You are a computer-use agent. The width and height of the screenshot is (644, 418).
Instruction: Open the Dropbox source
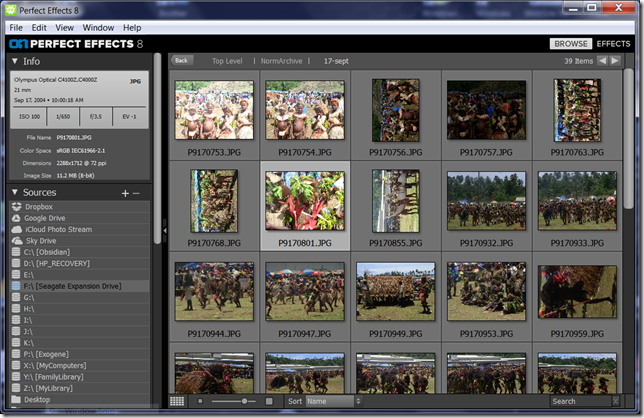tap(79, 207)
